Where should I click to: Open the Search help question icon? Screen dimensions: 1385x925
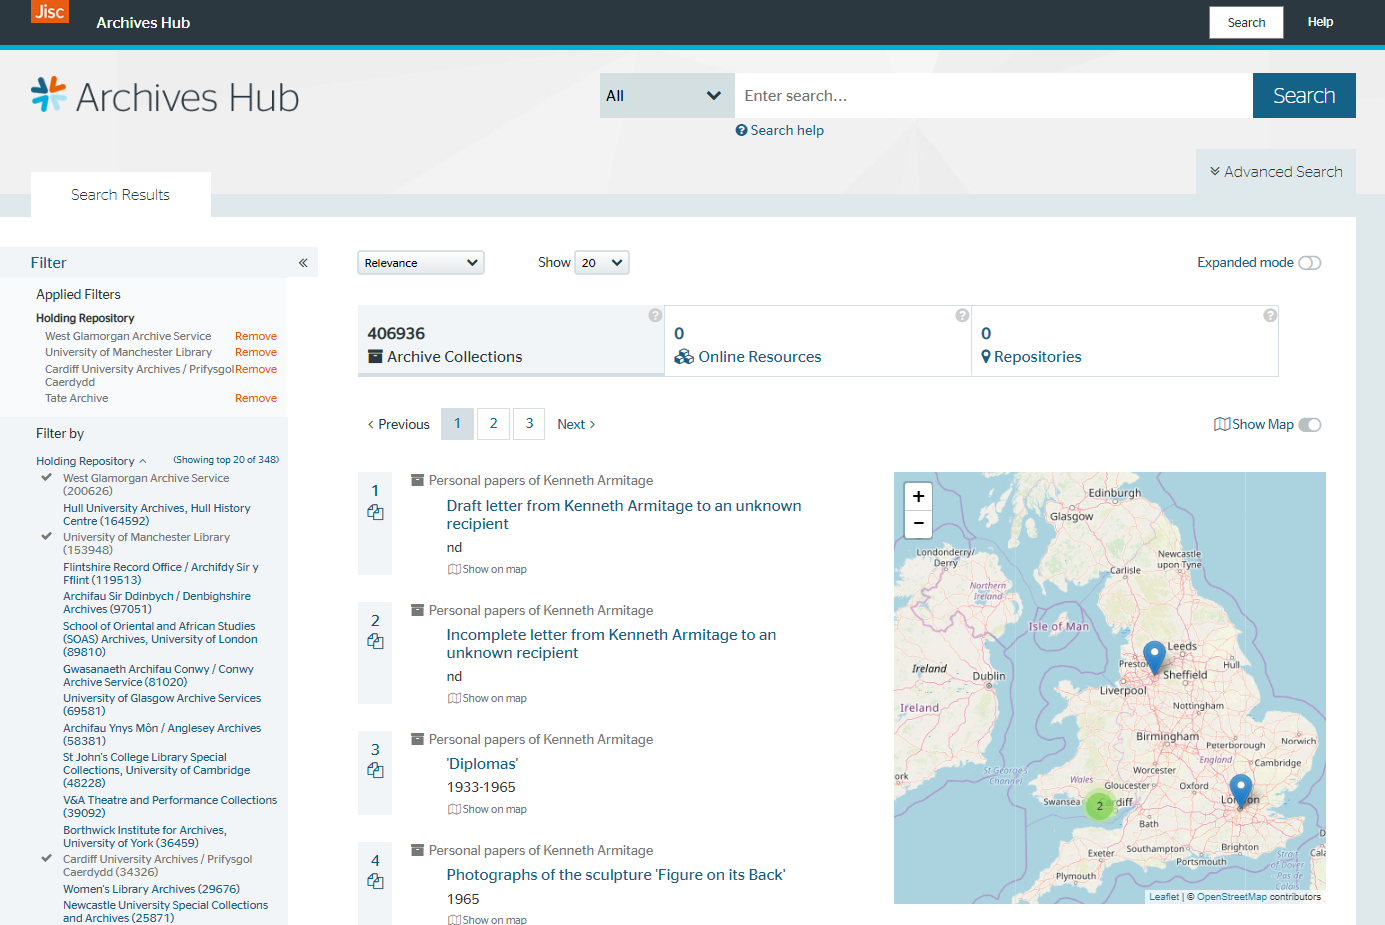741,130
